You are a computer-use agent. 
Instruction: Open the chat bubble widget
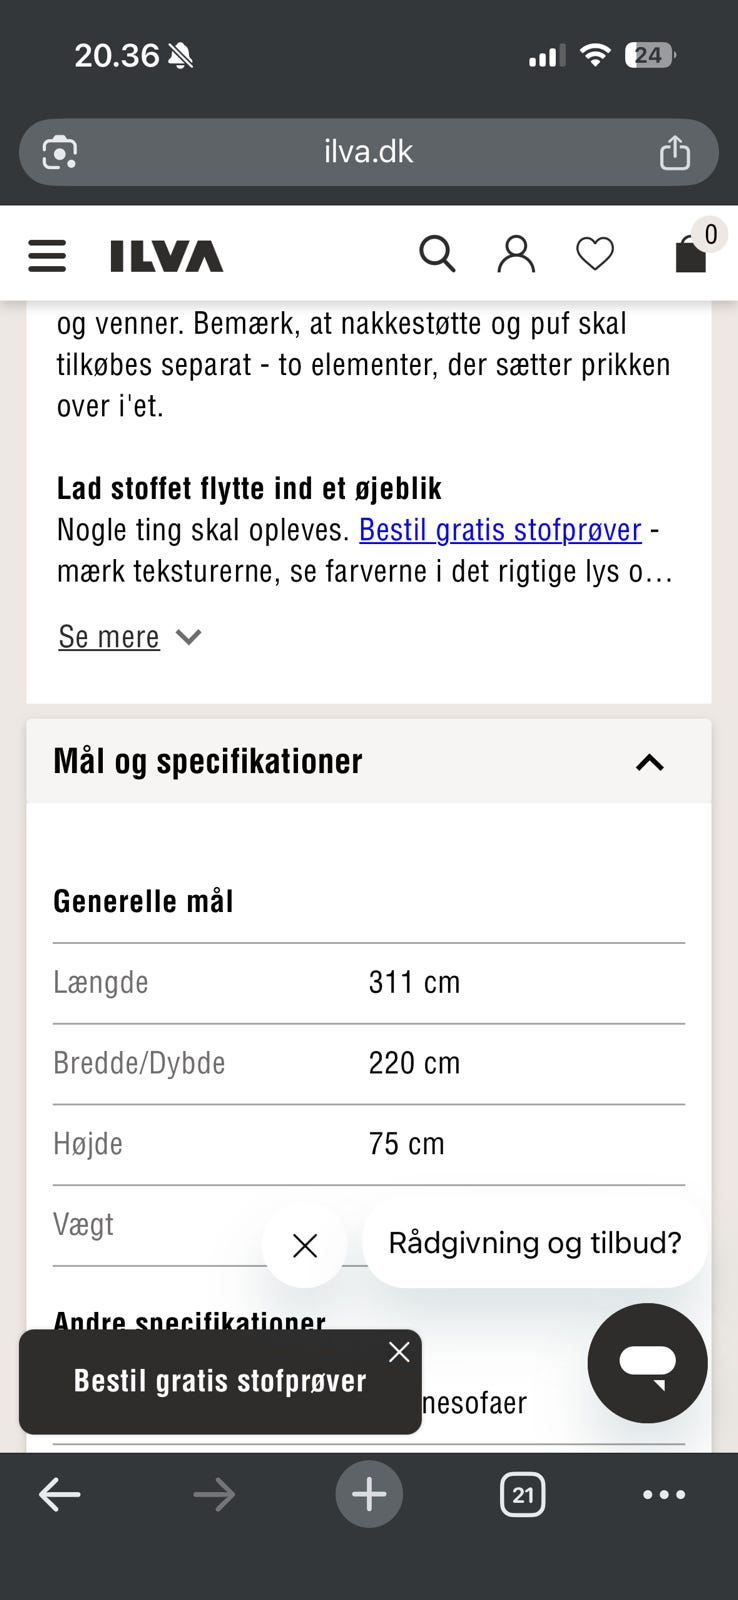(x=647, y=1363)
